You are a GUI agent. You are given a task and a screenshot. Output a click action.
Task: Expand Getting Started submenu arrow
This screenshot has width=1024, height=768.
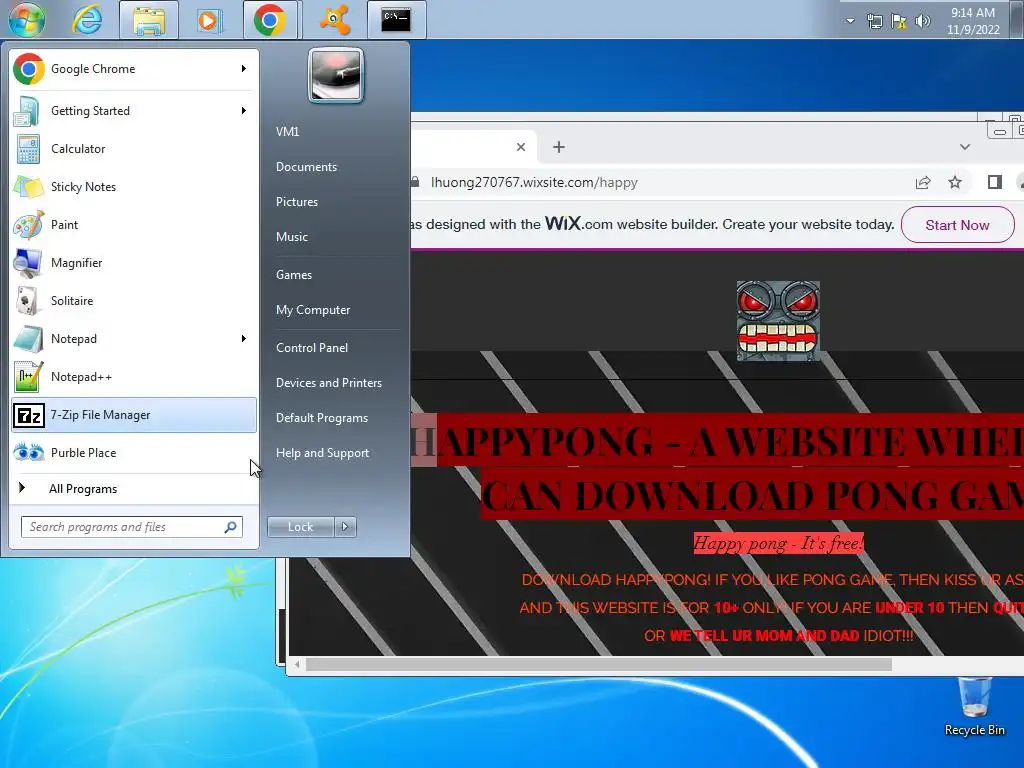[244, 110]
